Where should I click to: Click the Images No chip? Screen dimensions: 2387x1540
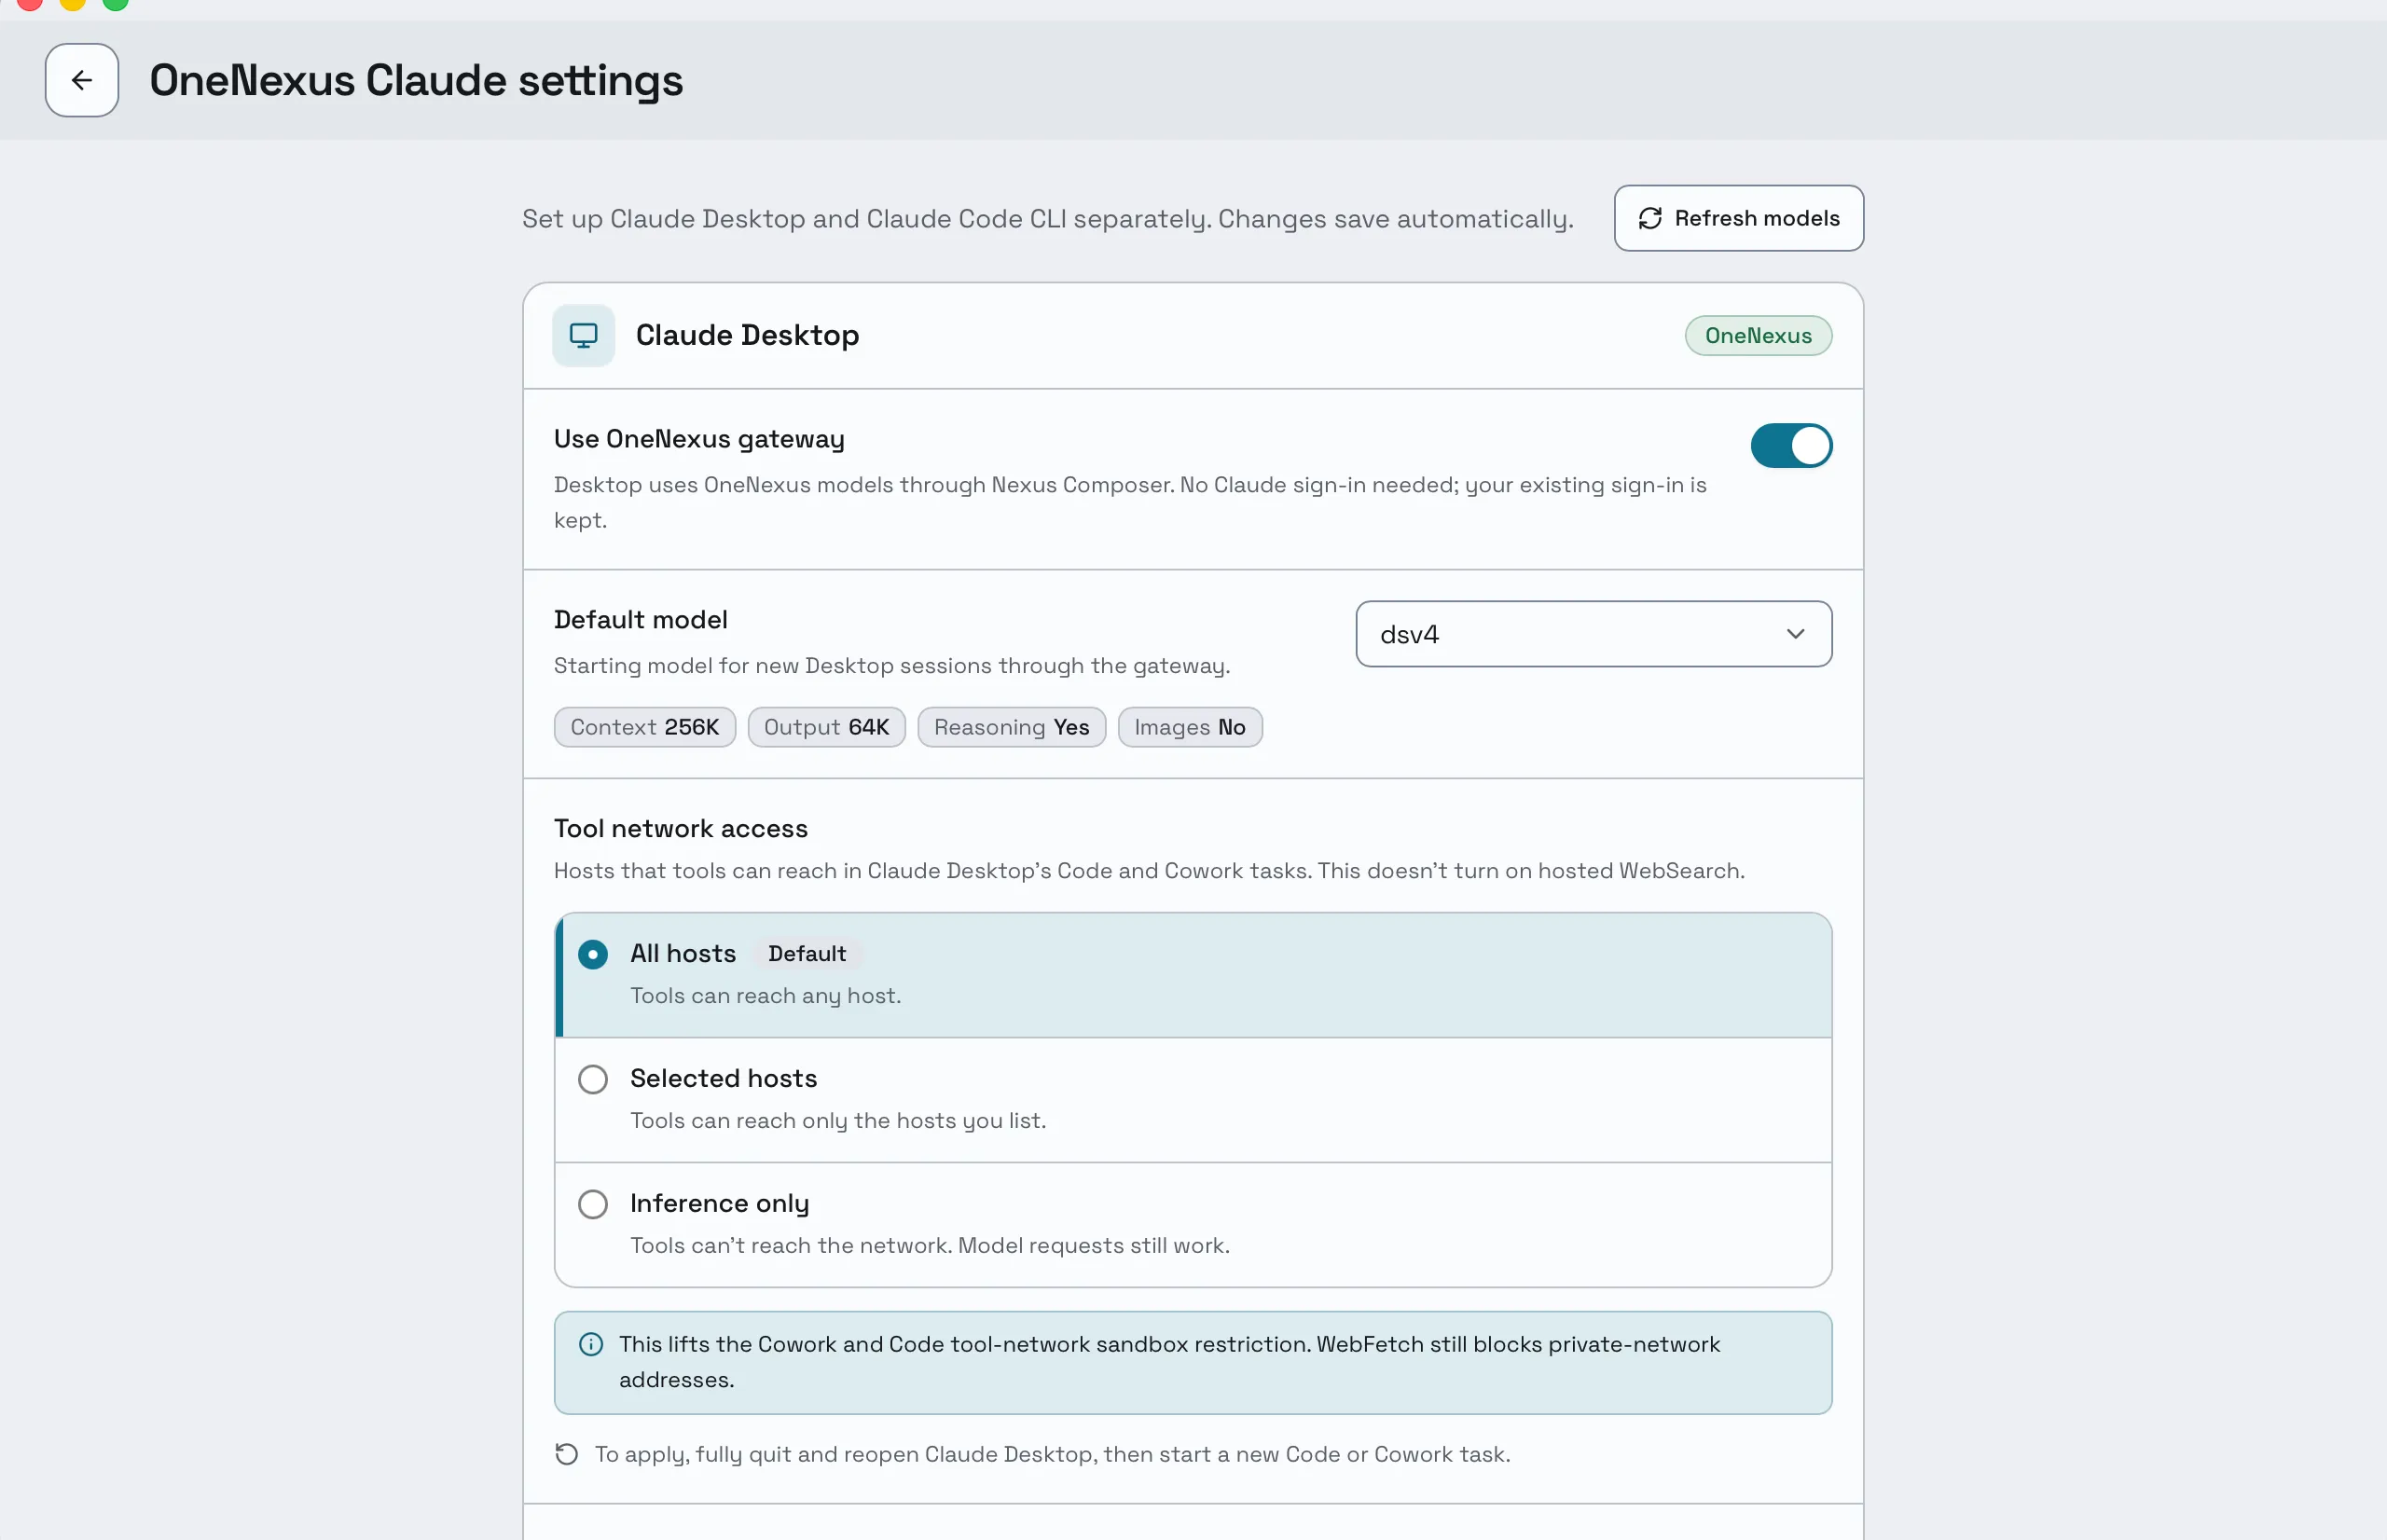point(1189,727)
